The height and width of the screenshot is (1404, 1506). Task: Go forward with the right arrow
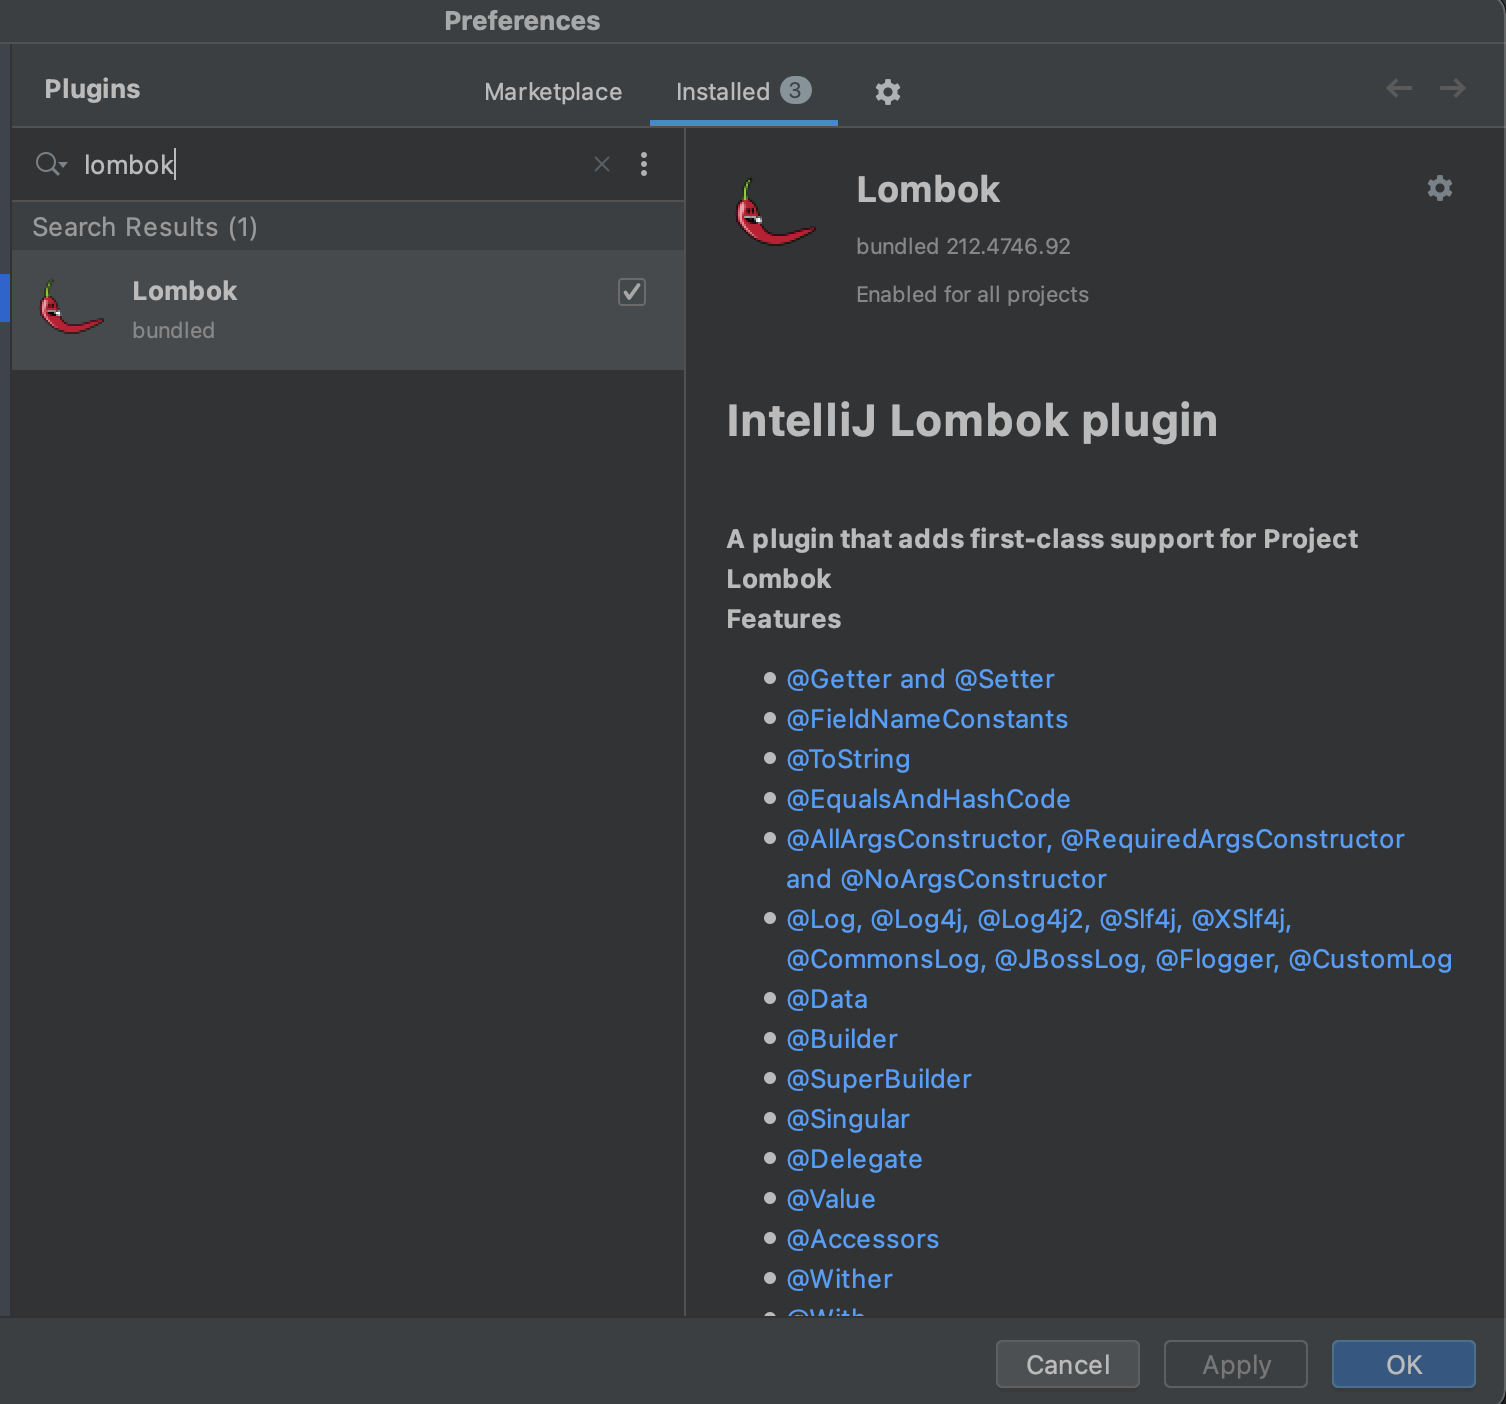pyautogui.click(x=1452, y=88)
